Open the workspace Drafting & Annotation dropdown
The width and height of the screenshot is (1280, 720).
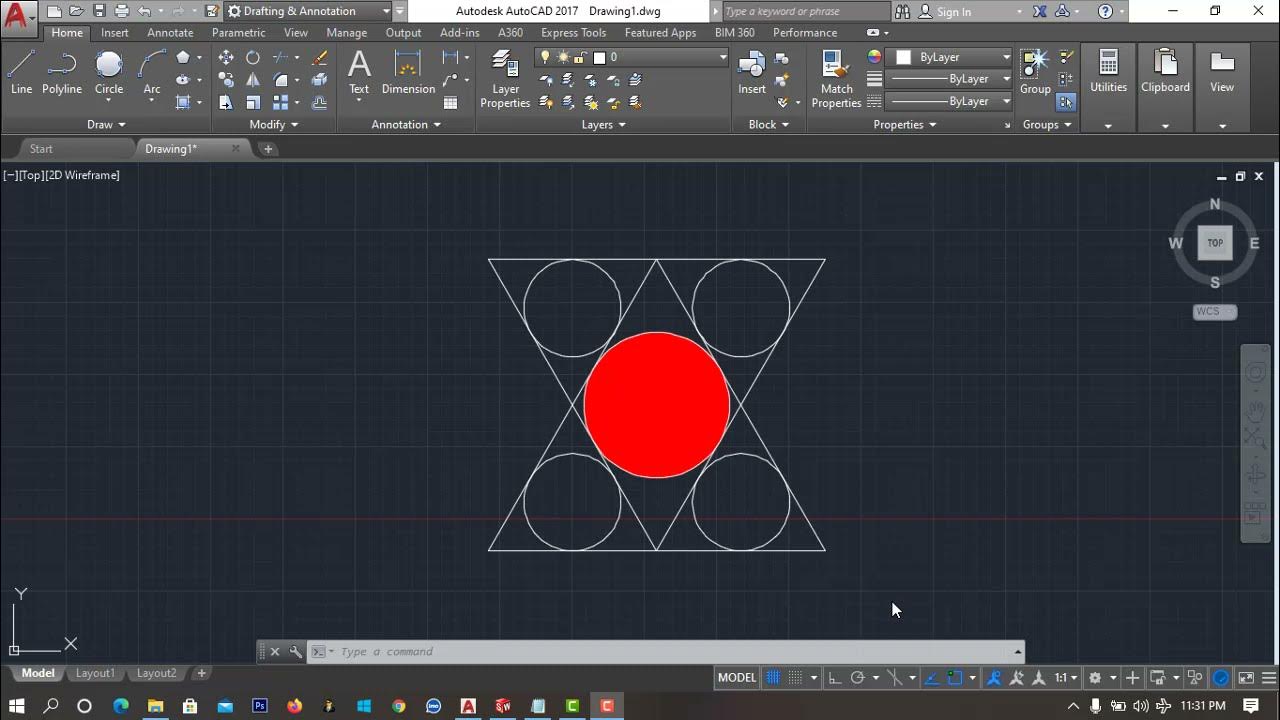pyautogui.click(x=308, y=11)
